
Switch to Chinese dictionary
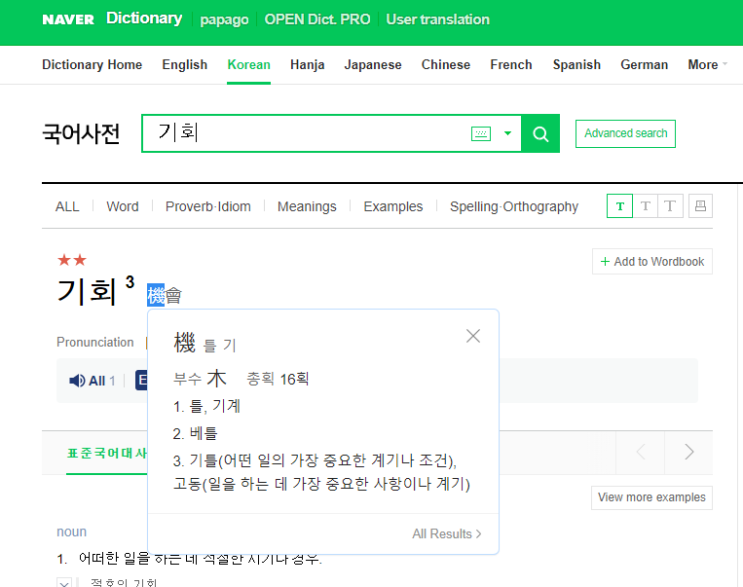click(446, 64)
